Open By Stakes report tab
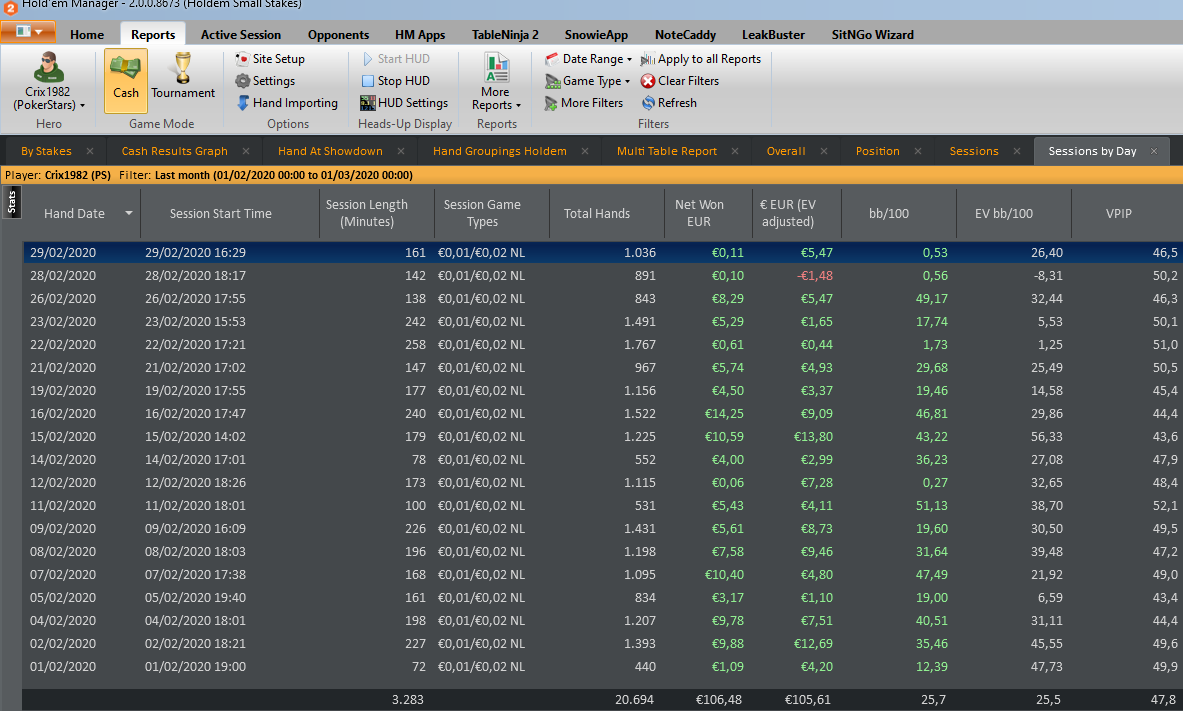This screenshot has width=1183, height=711. [x=46, y=151]
